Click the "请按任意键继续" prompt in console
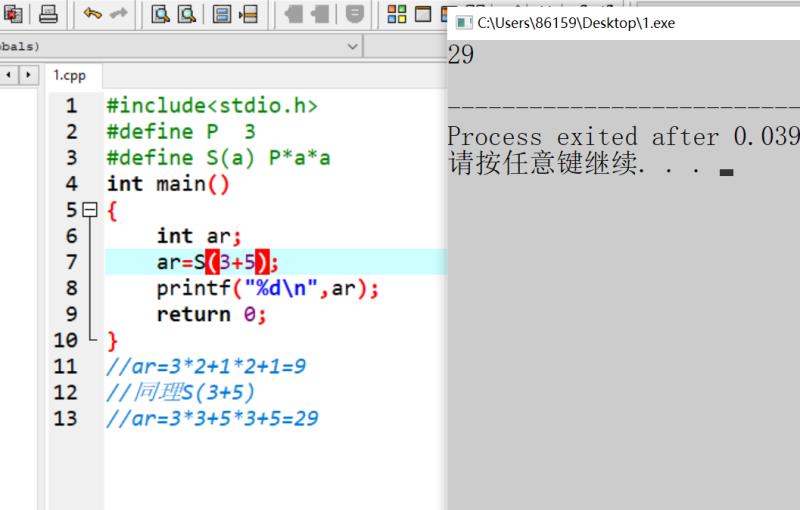Viewport: 800px width, 510px height. (x=543, y=163)
